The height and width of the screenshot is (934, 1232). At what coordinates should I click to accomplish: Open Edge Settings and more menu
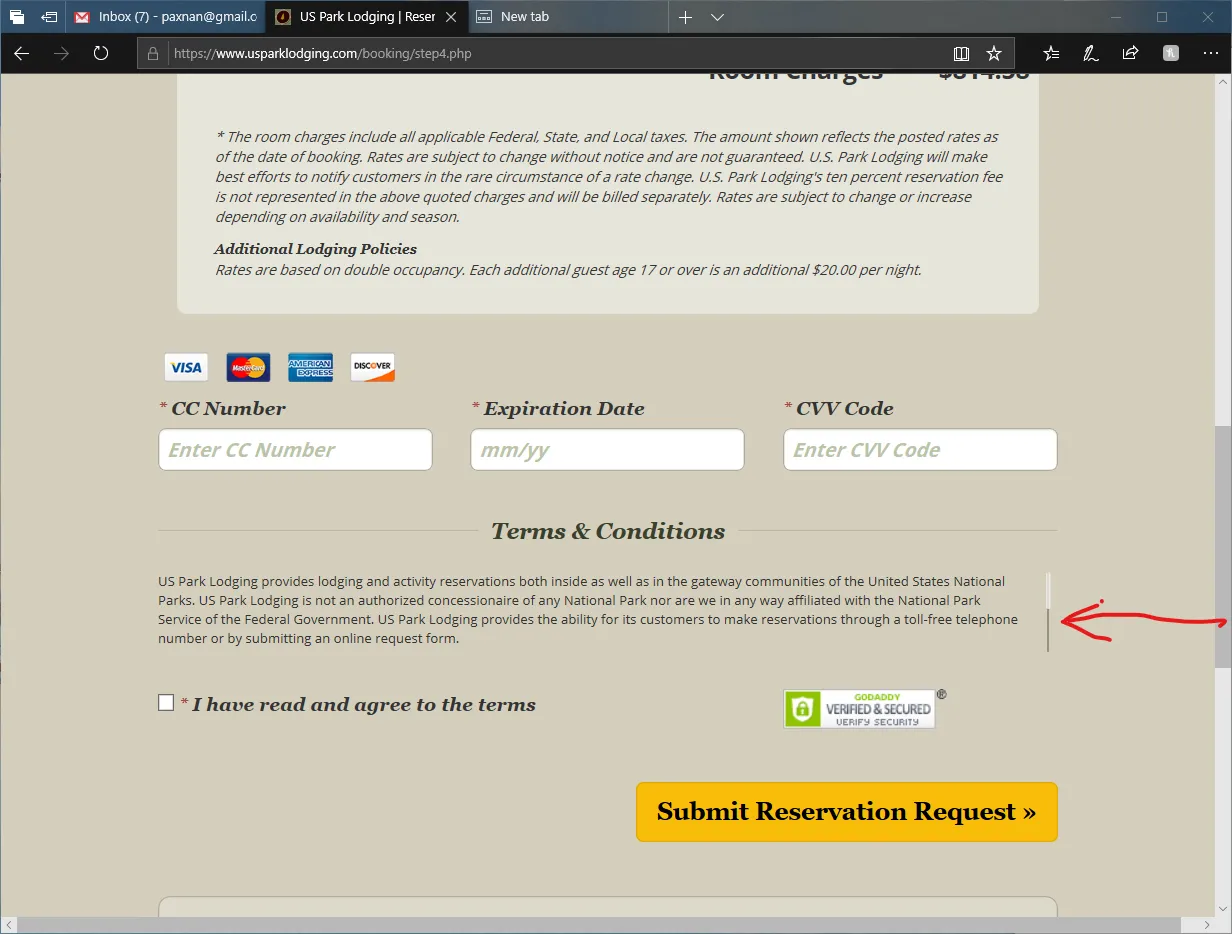click(1210, 53)
